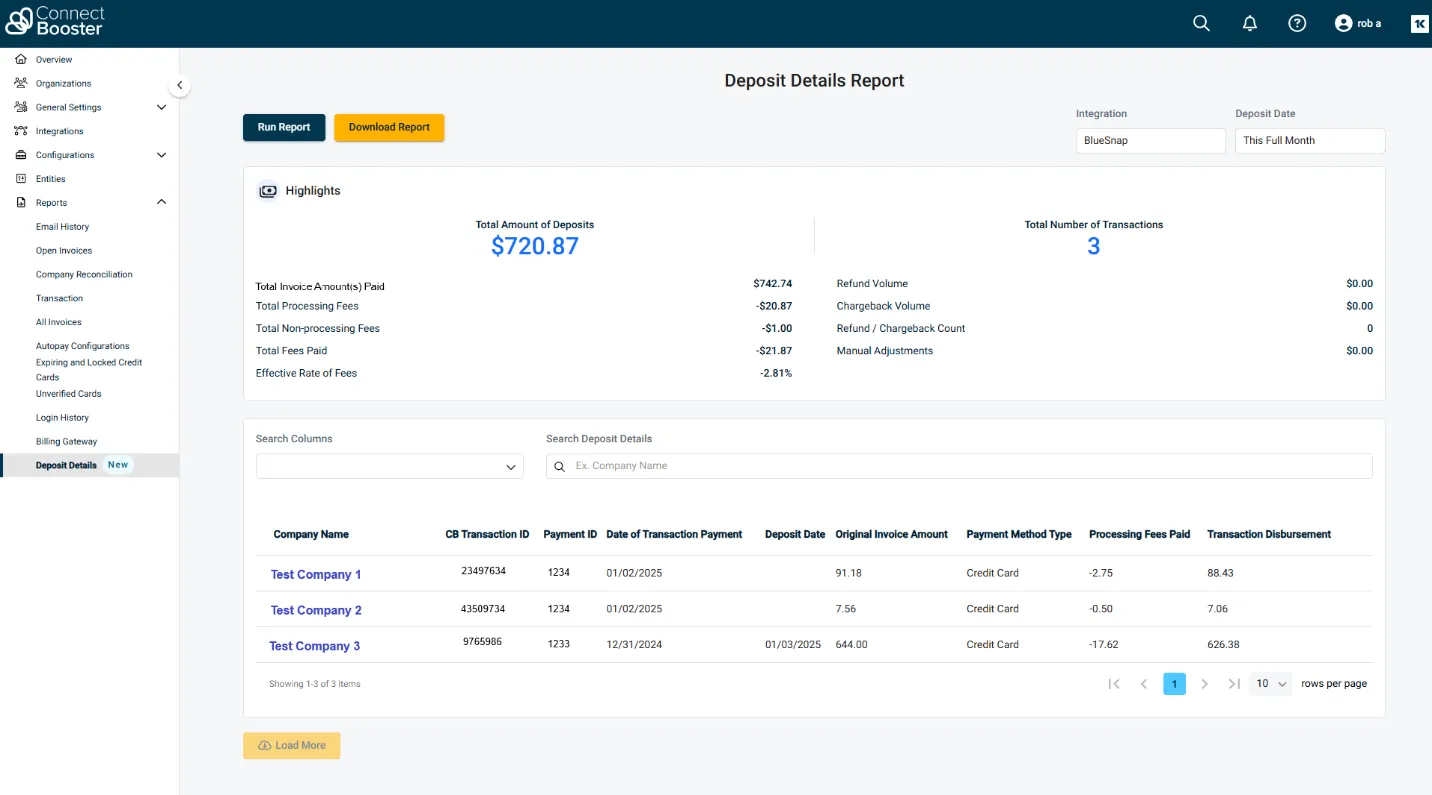Image resolution: width=1432 pixels, height=795 pixels.
Task: Open the Test Company 3 link
Action: point(314,646)
